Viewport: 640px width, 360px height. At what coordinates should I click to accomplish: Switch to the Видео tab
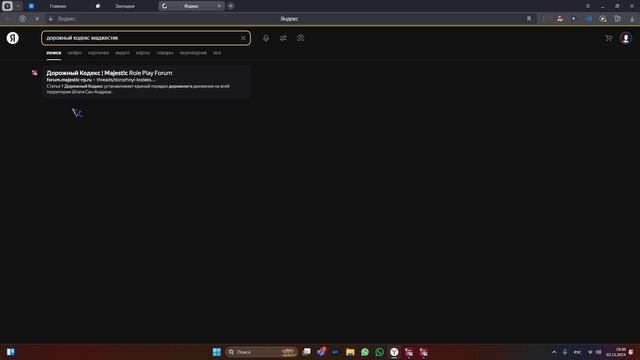[122, 53]
